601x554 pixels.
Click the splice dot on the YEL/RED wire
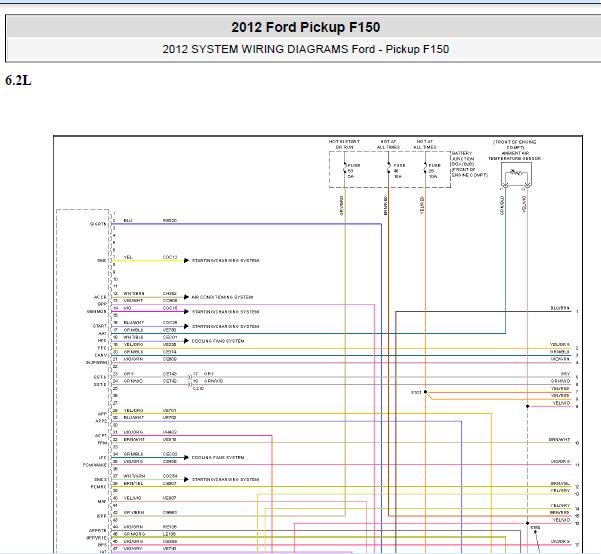tap(425, 392)
